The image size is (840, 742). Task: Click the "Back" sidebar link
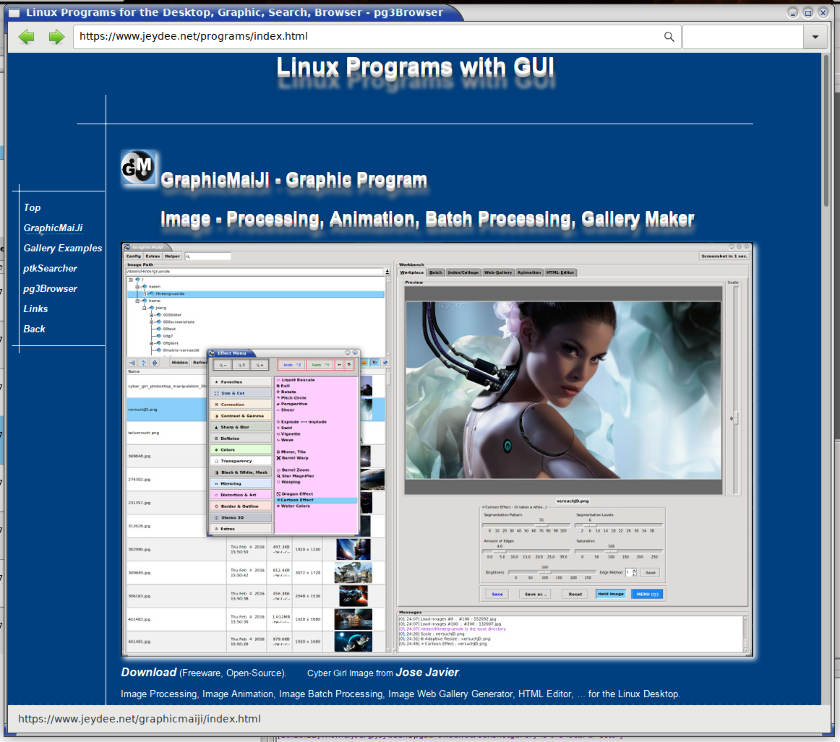point(34,329)
